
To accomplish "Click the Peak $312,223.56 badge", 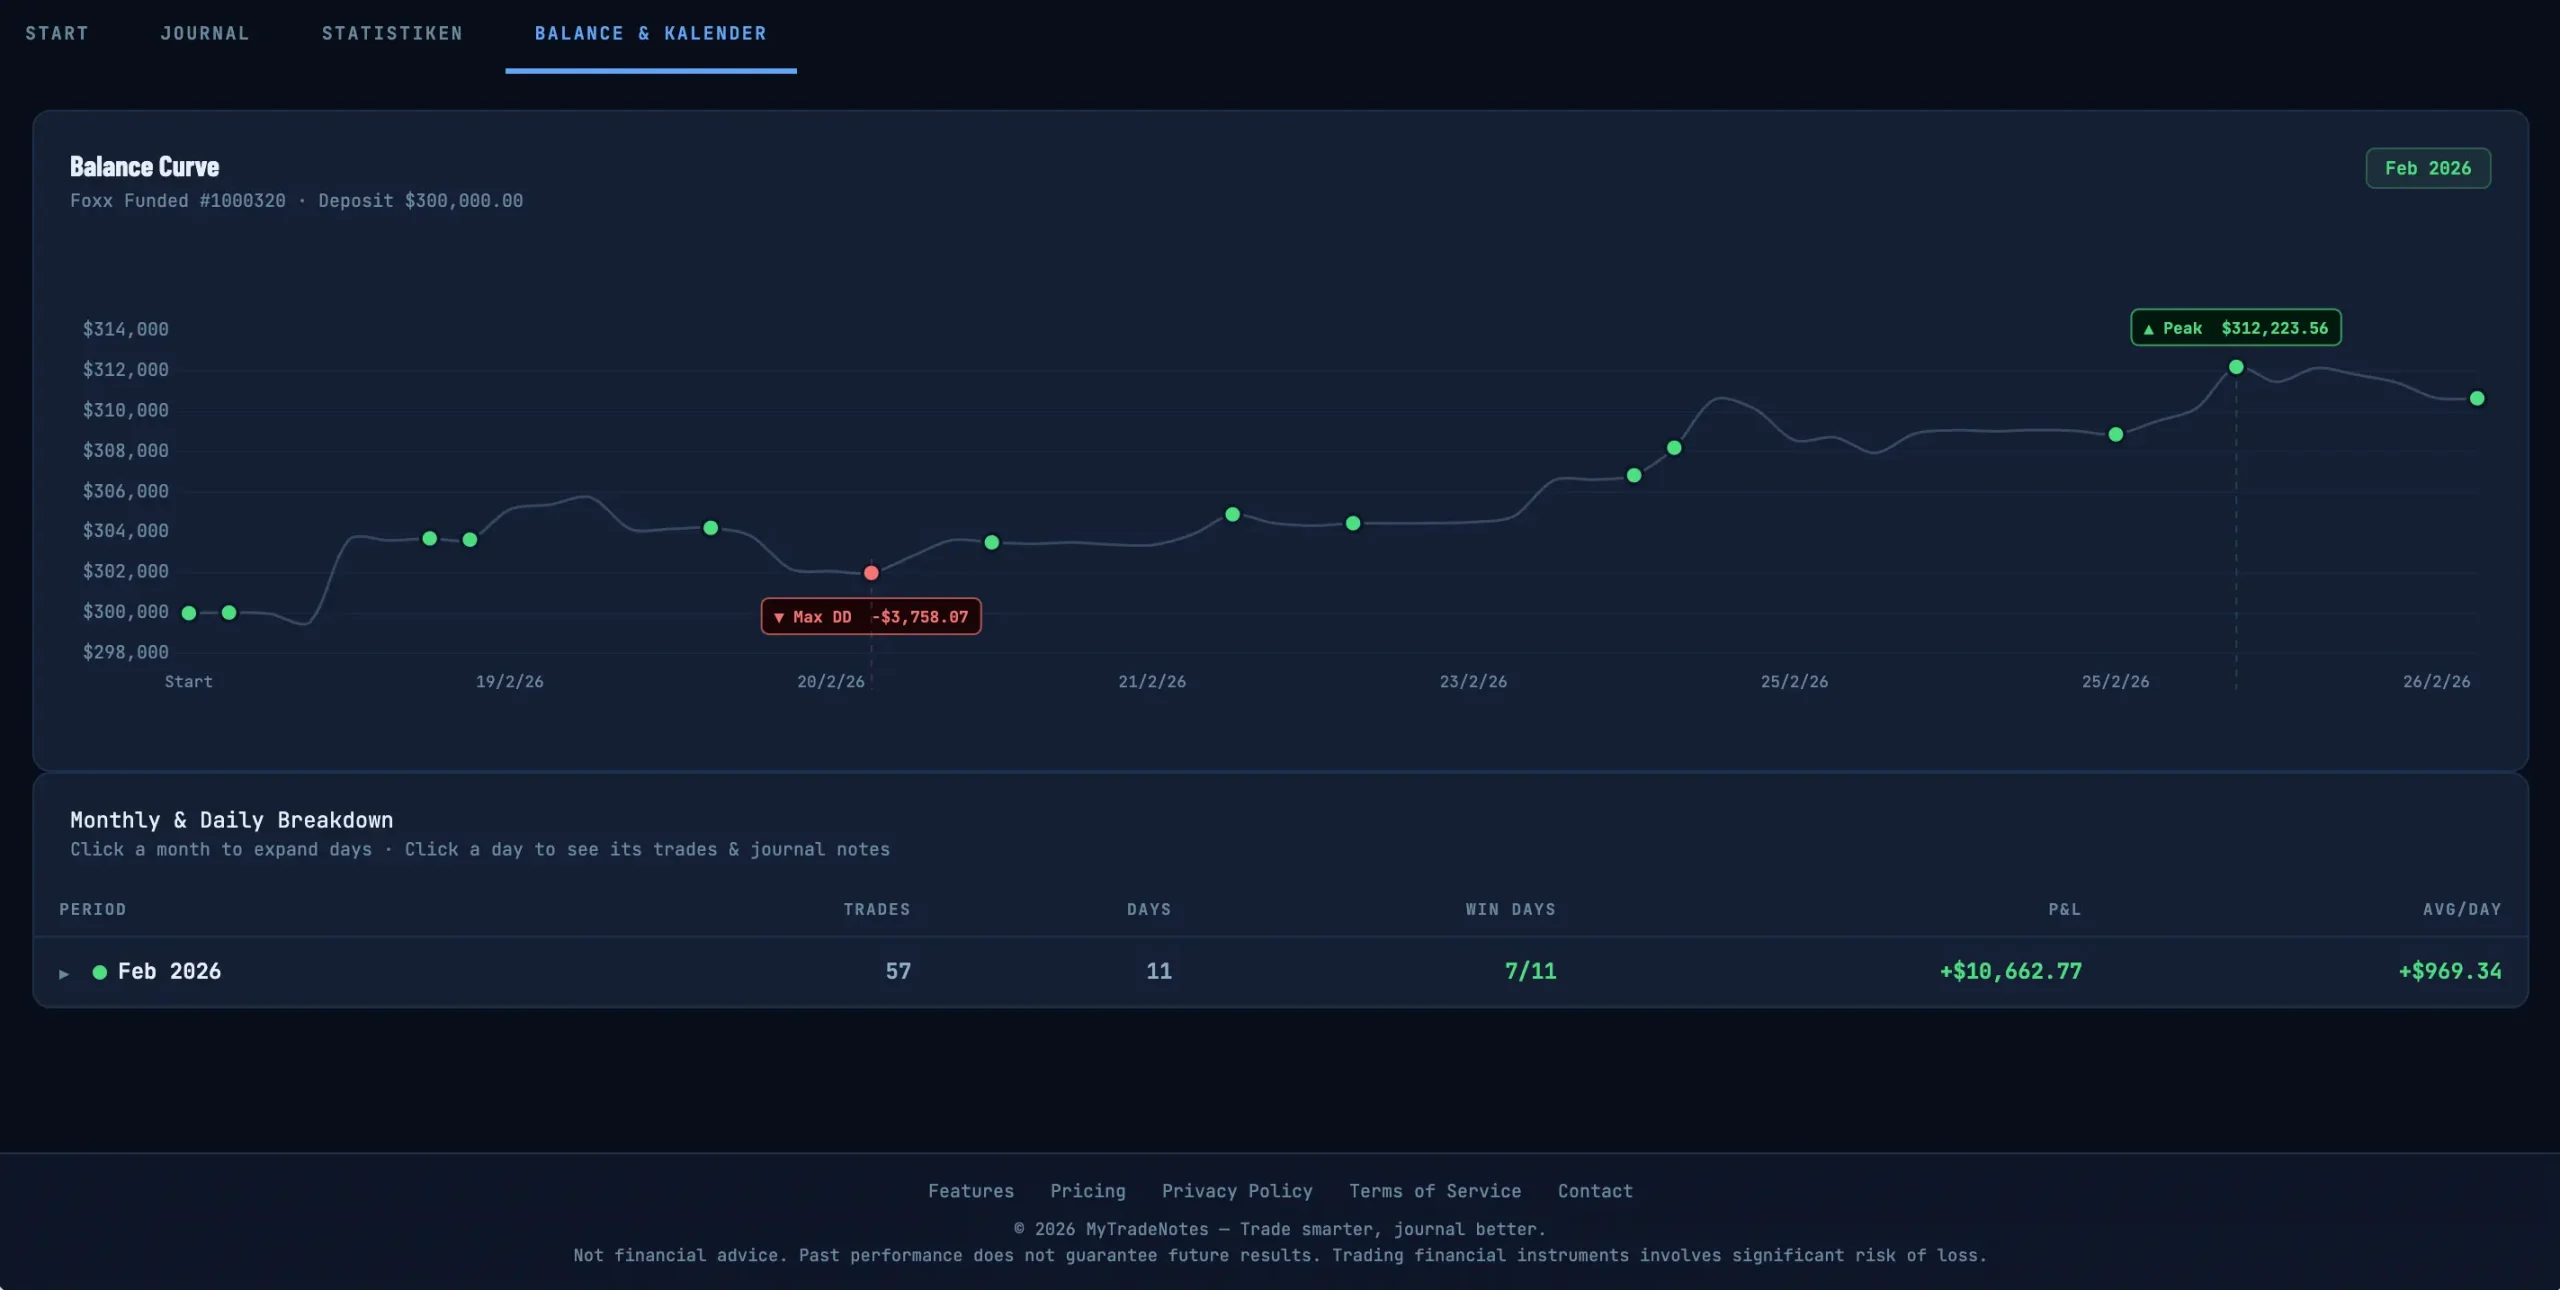I will click(x=2235, y=328).
